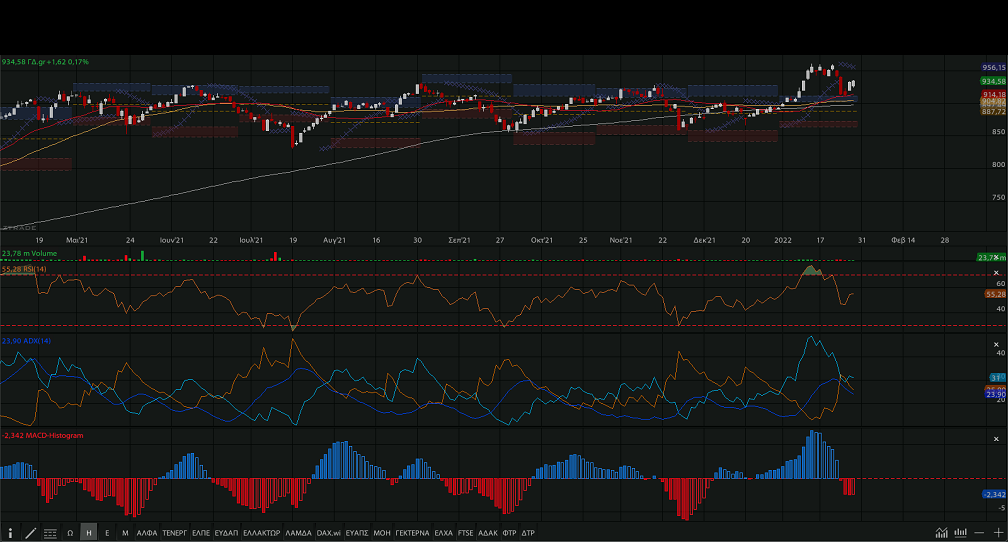The height and width of the screenshot is (542, 1008).
Task: Open the bar indicators icon
Action: click(x=960, y=533)
